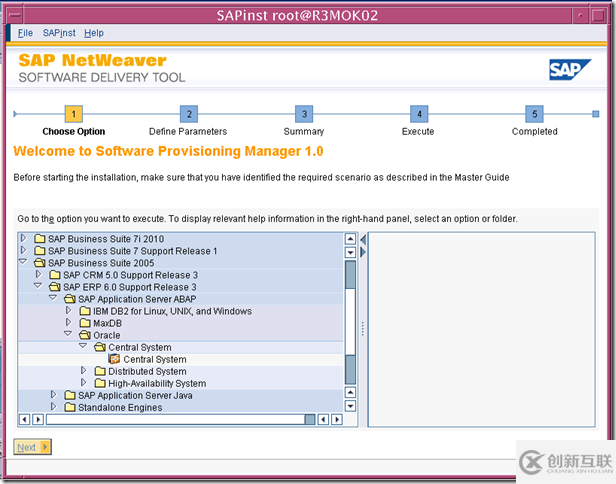The image size is (616, 484).
Task: Select the MaxDB folder icon
Action: 85,323
